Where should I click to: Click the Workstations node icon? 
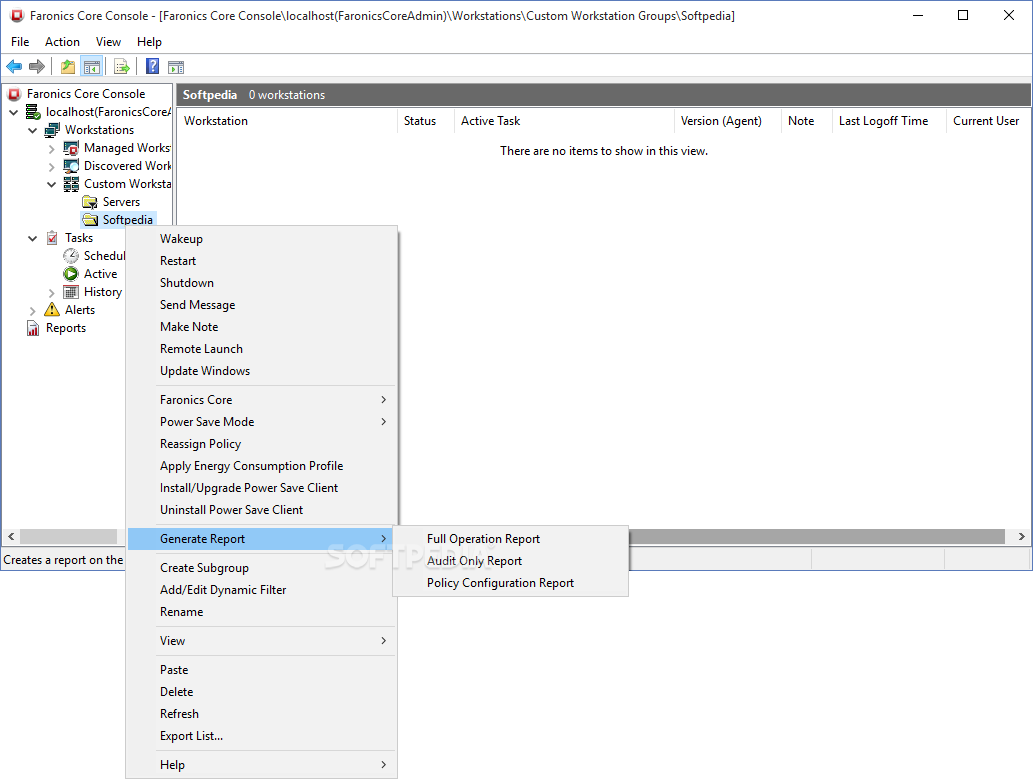click(52, 130)
